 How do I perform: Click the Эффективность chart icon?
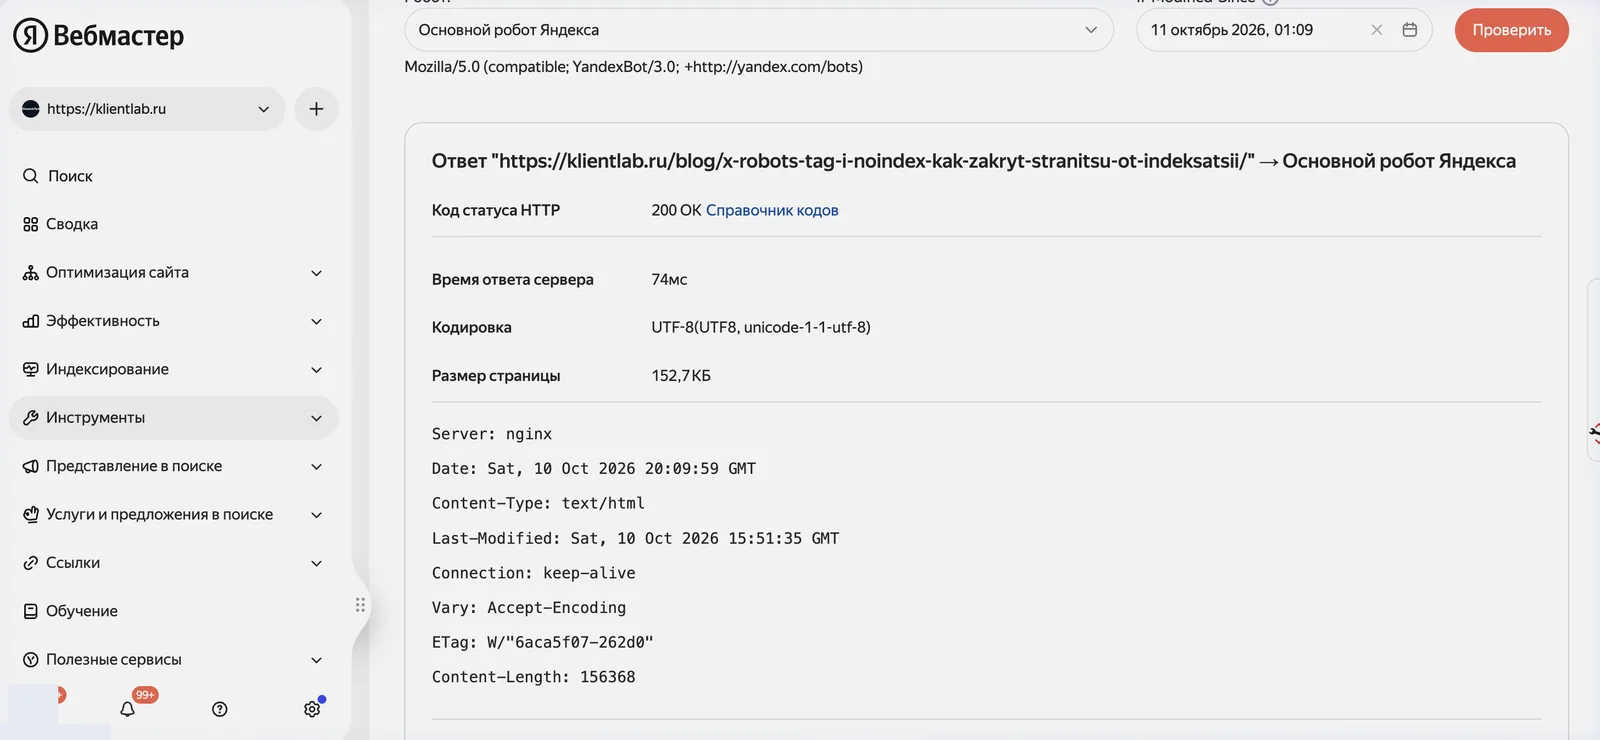[x=31, y=321]
